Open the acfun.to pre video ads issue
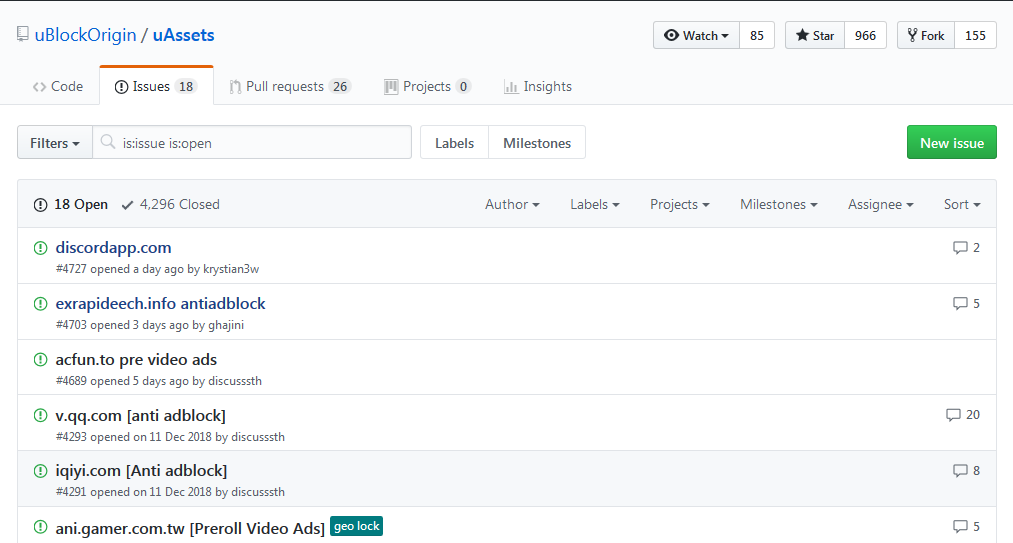Image resolution: width=1013 pixels, height=543 pixels. (136, 359)
